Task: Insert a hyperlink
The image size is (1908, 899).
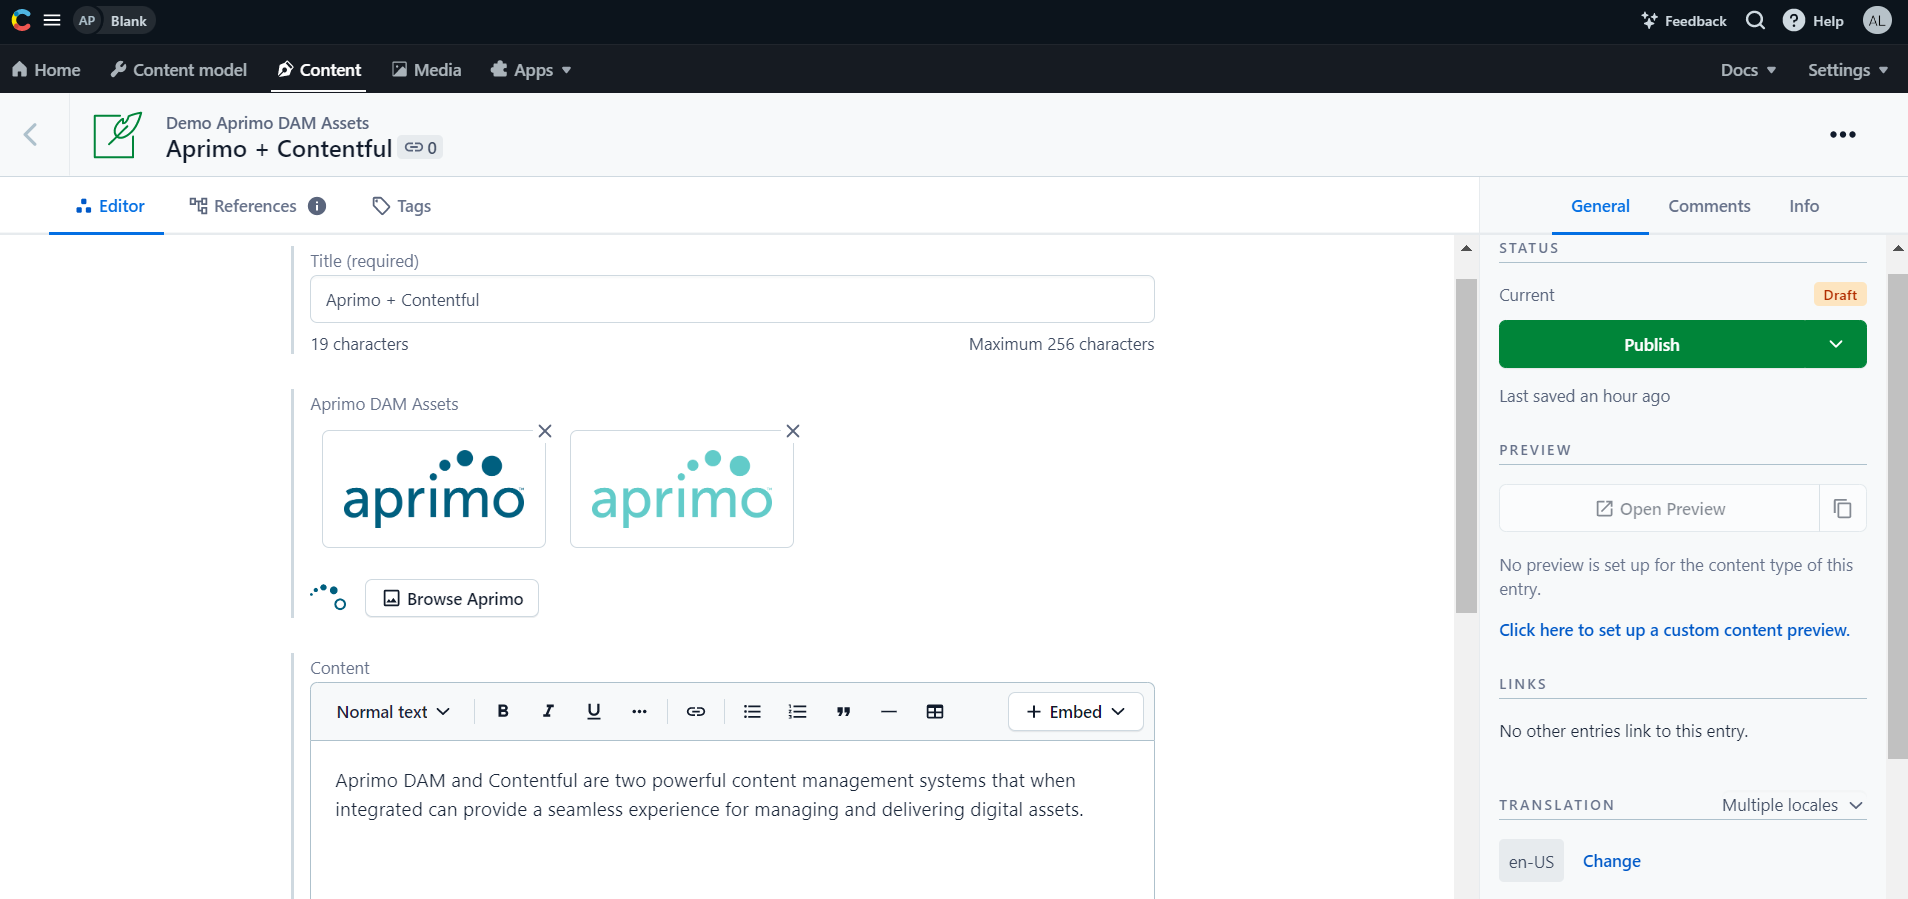Action: (696, 711)
